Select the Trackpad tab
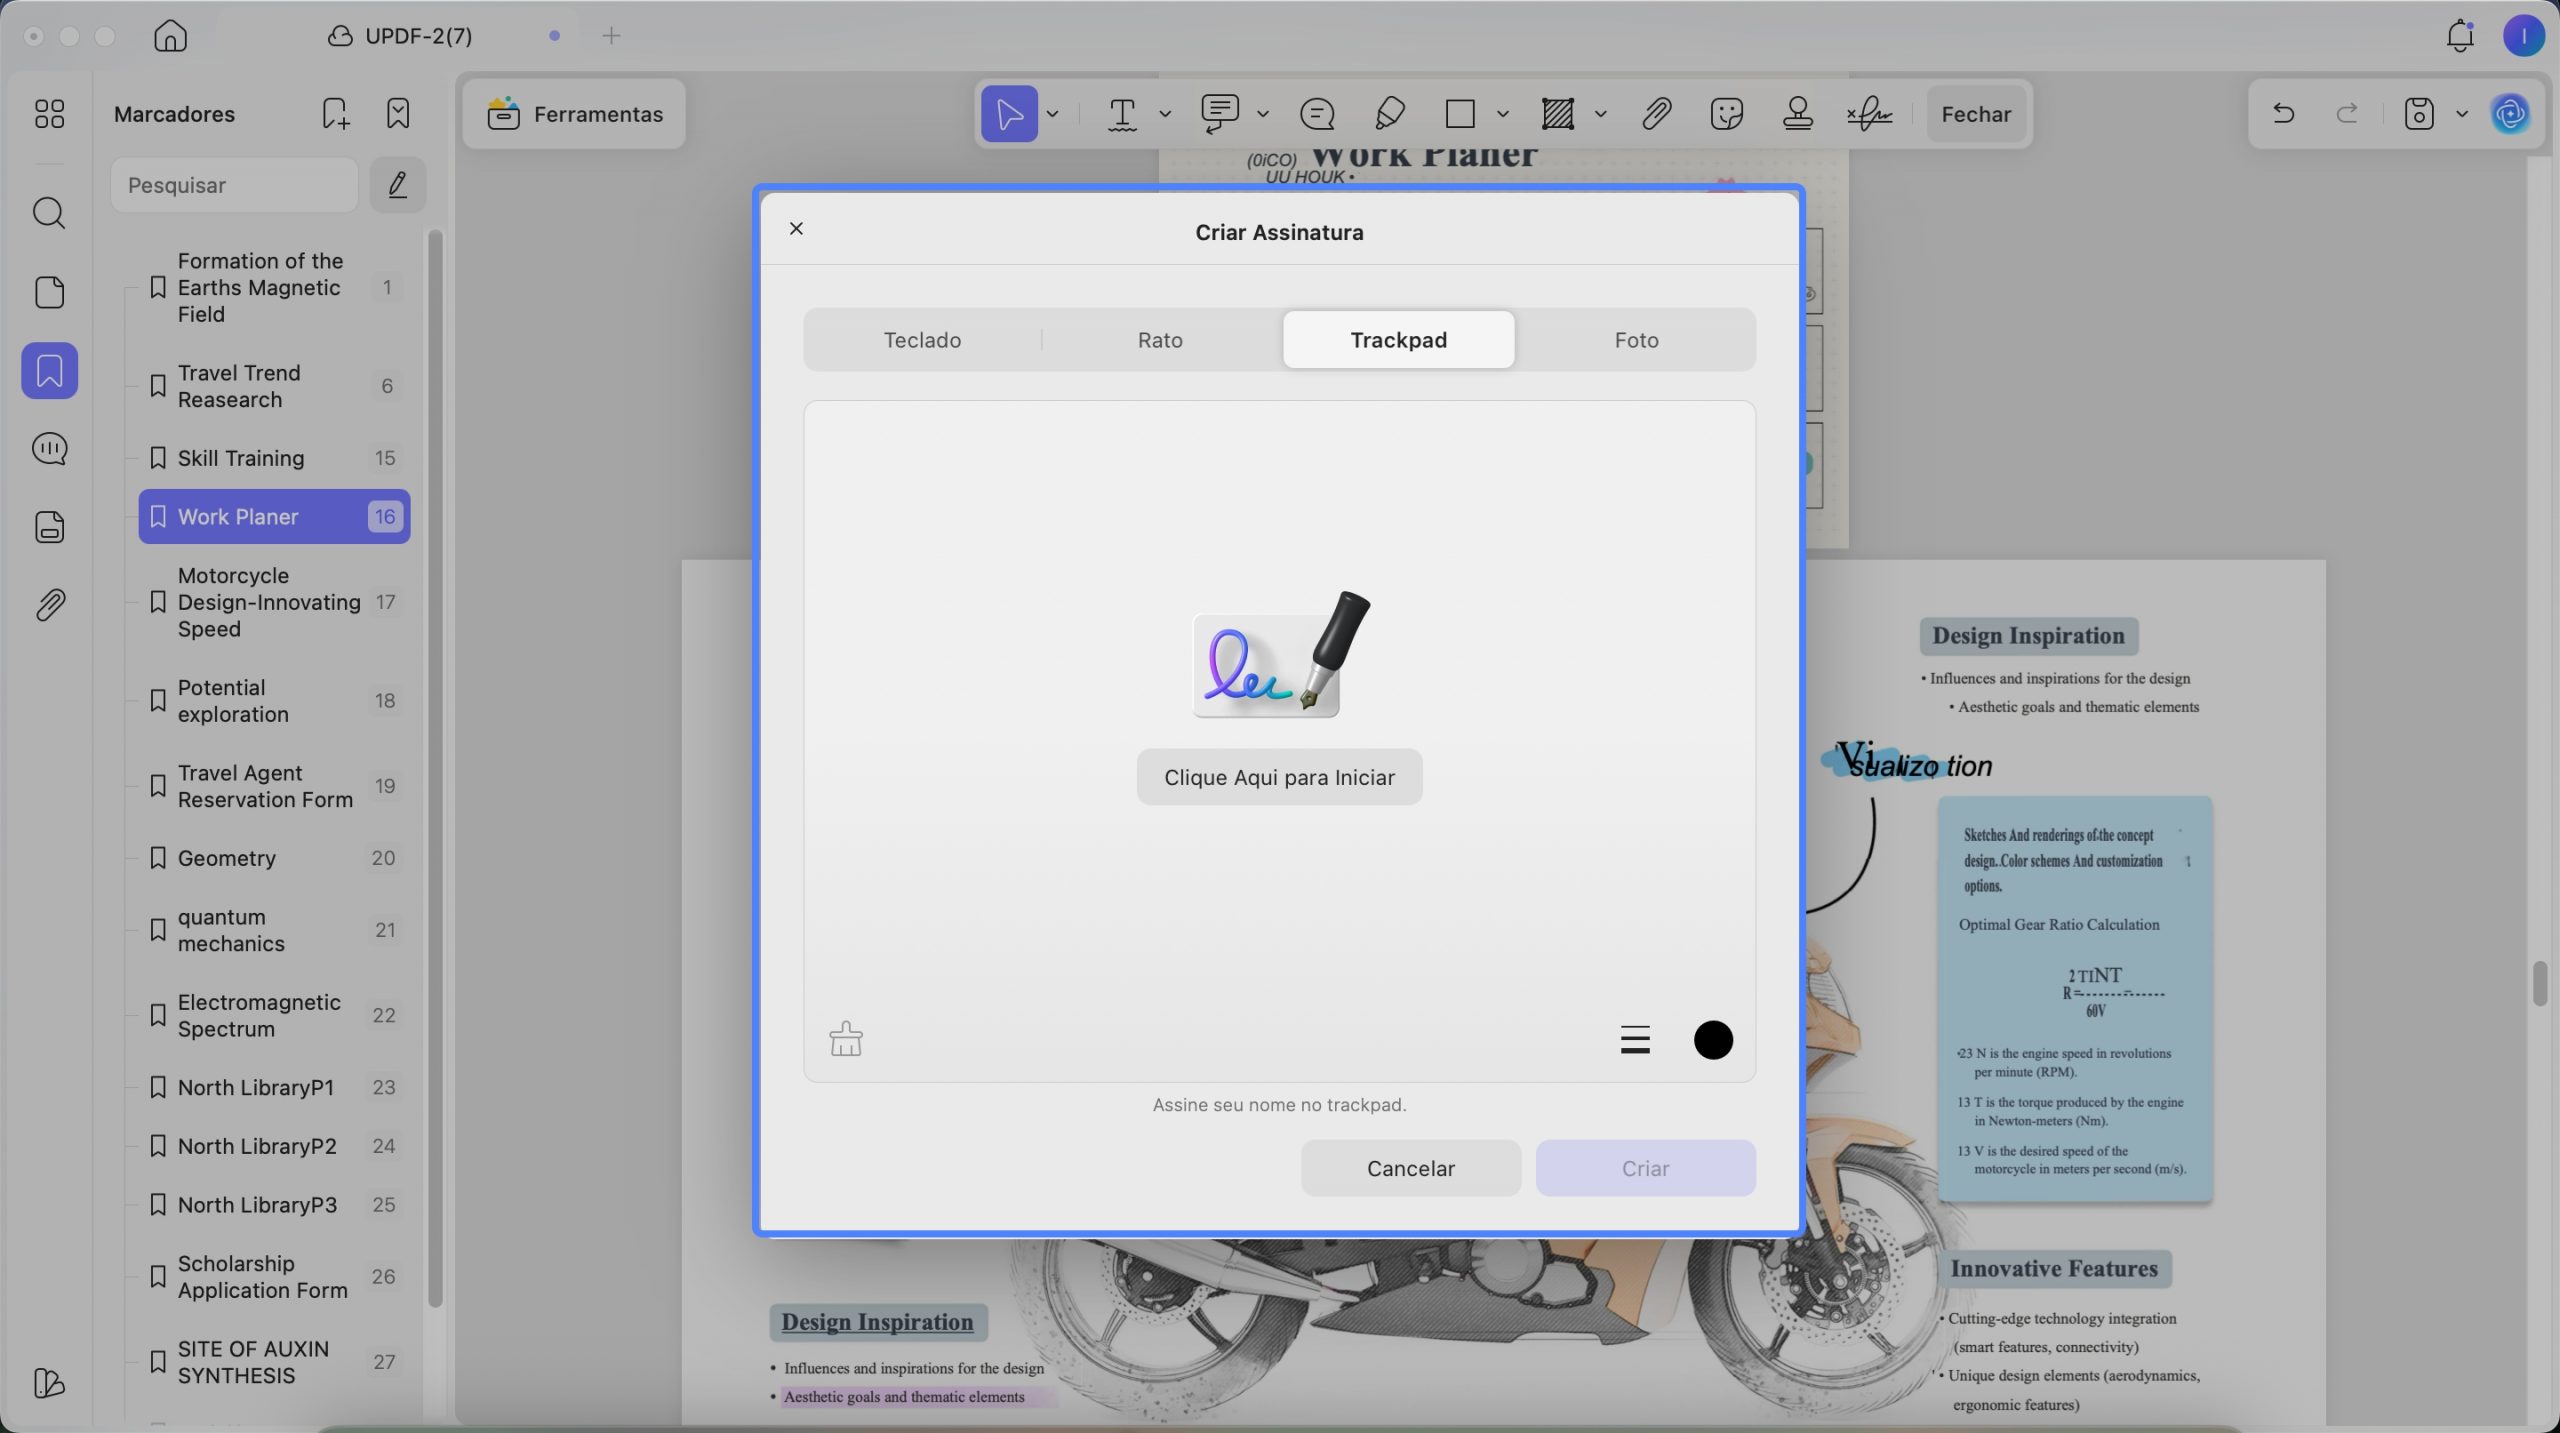Screen dimensions: 2560x1433 point(1398,340)
